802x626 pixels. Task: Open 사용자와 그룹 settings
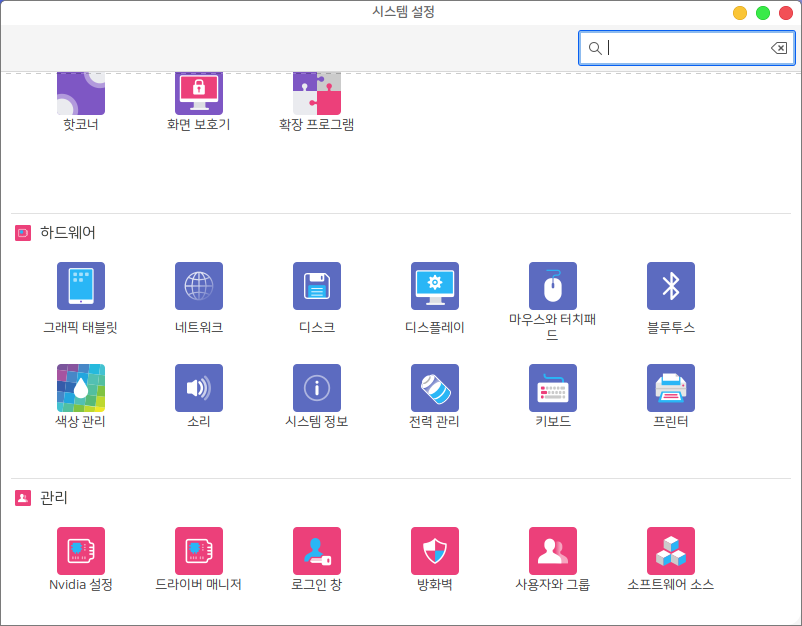coord(553,551)
